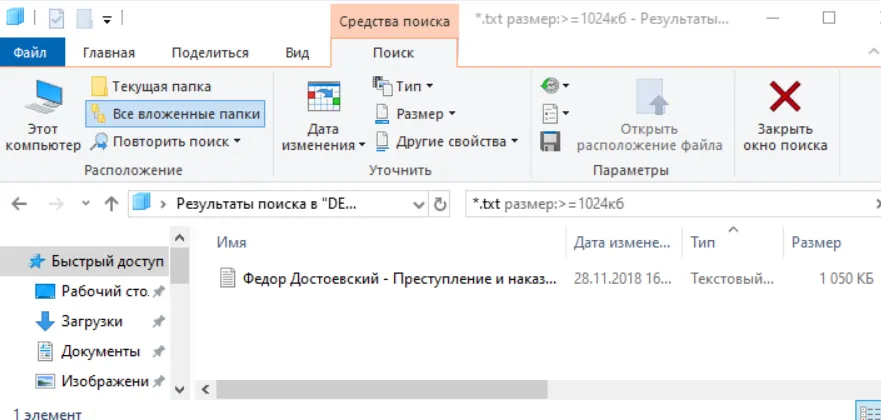Screen dimensions: 881x420
Task: Expand the Size filter dropdown
Action: tap(415, 114)
